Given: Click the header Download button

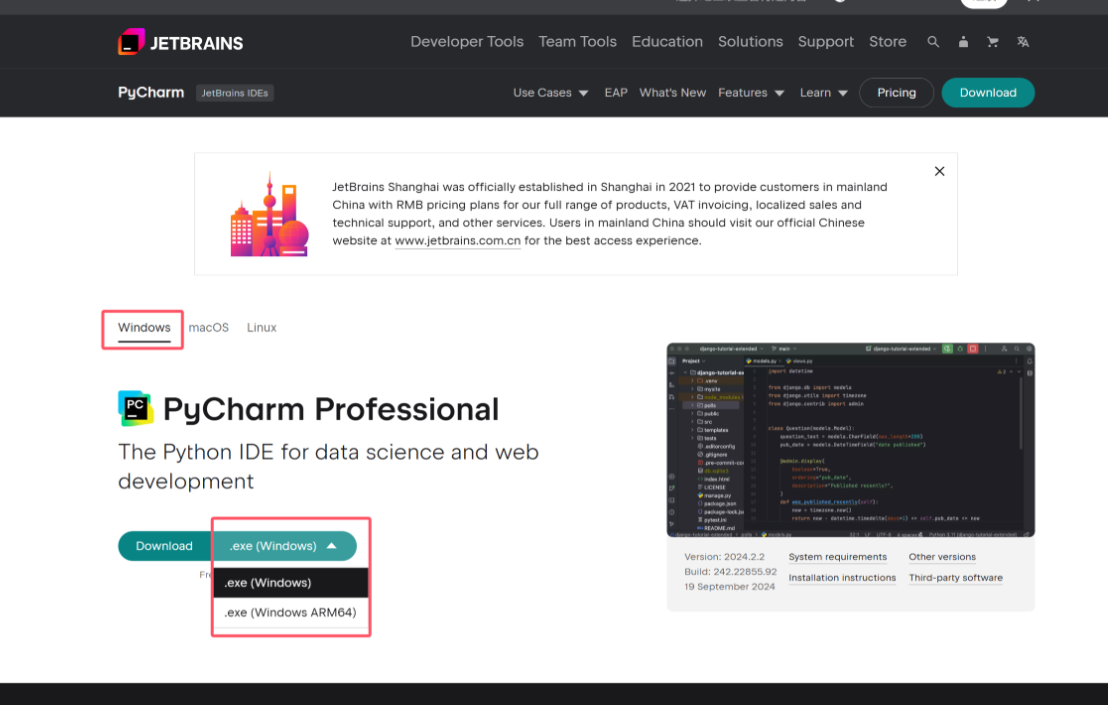Looking at the screenshot, I should coord(988,93).
